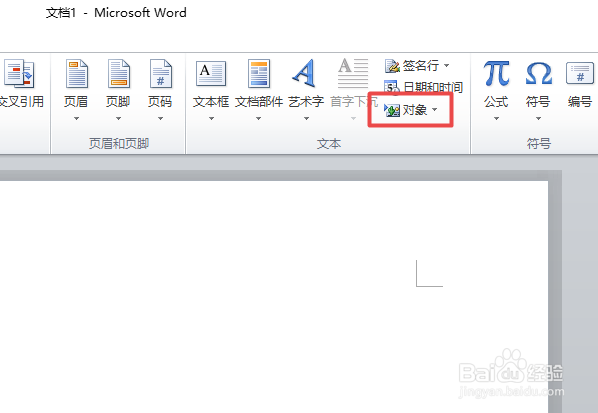Image resolution: width=598 pixels, height=413 pixels.
Task: Open the Header (页眉) icon
Action: [x=77, y=73]
